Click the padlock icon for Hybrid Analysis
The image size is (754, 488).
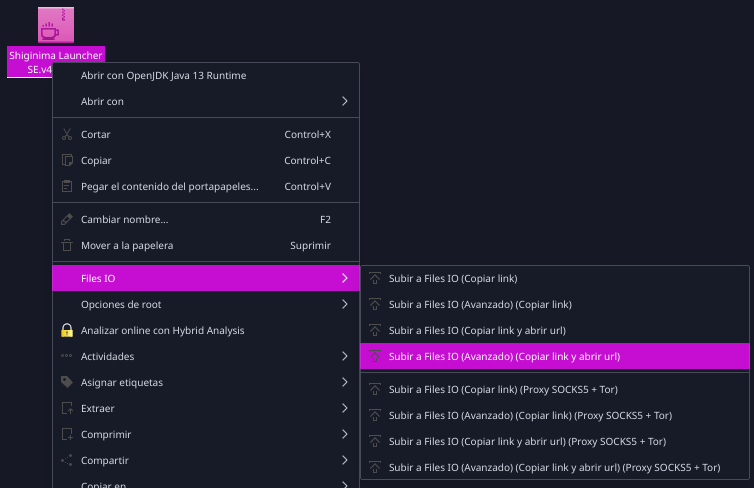tap(67, 330)
